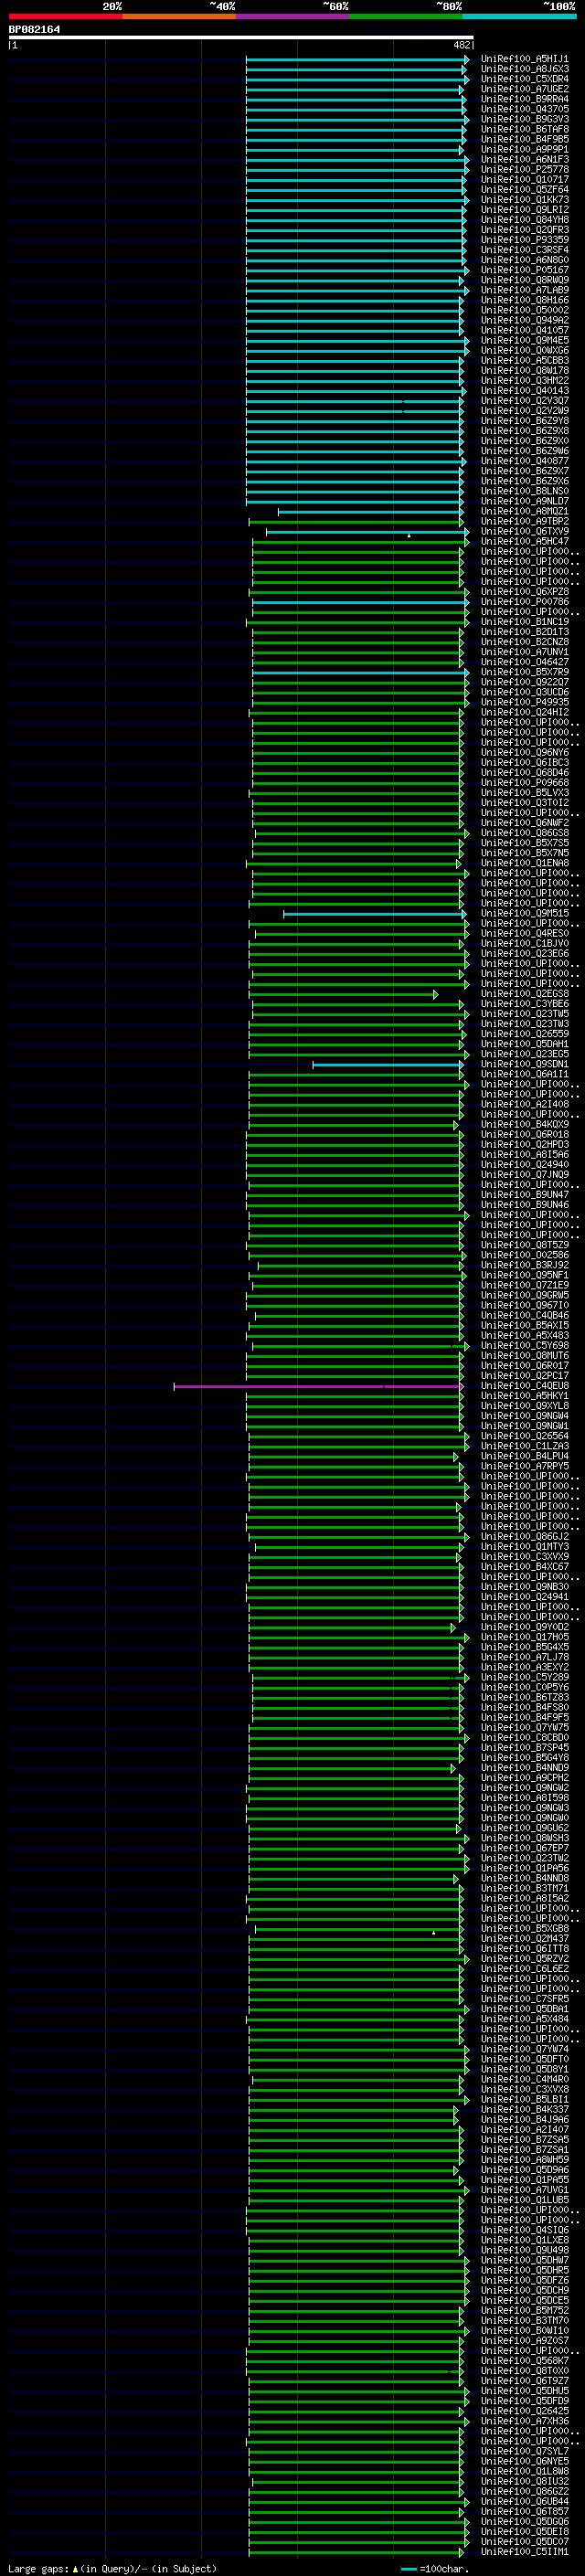Select the UniRef100_Q40877 label
Image resolution: width=585 pixels, height=2576 pixels.
(x=524, y=461)
